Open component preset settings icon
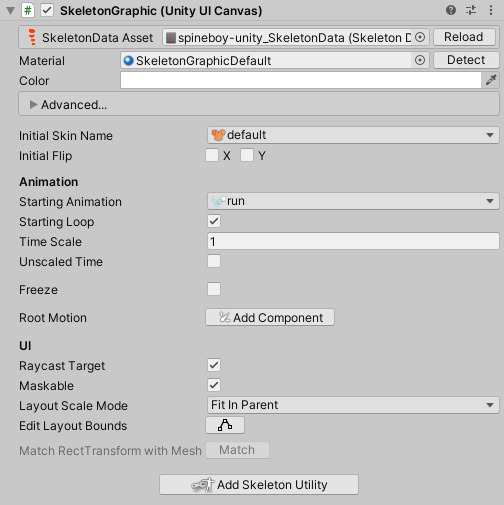Screen dimensions: 504x505 471,10
